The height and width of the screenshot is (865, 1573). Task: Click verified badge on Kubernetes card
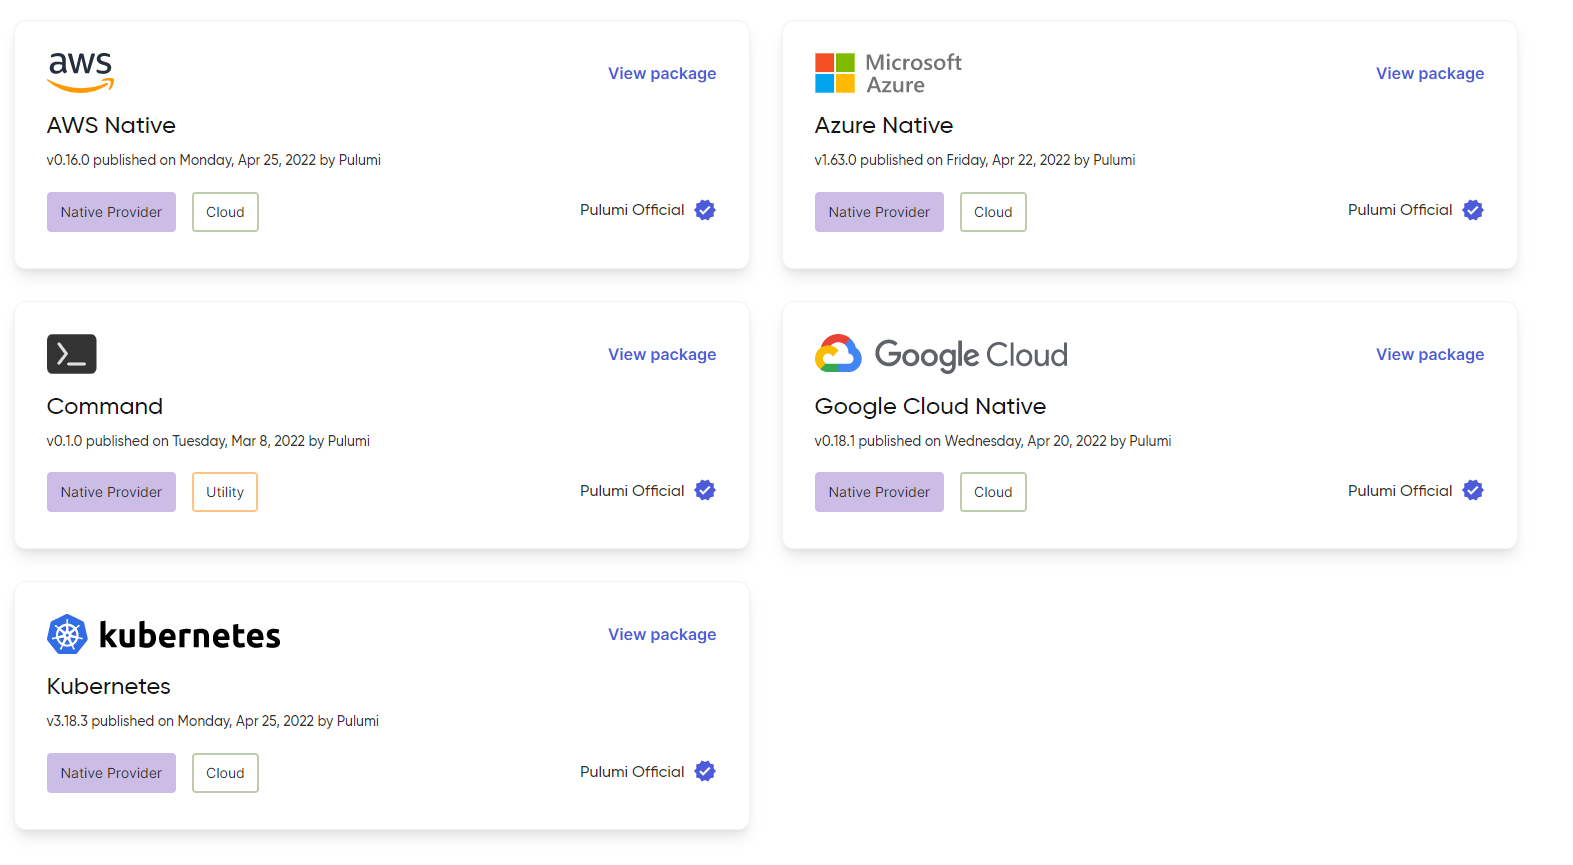click(x=705, y=771)
